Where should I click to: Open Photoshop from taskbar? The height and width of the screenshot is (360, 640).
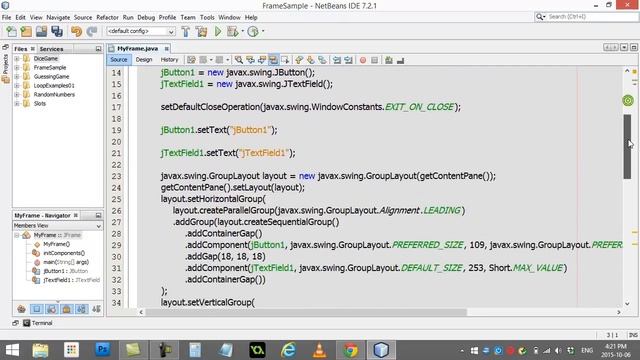click(x=102, y=350)
